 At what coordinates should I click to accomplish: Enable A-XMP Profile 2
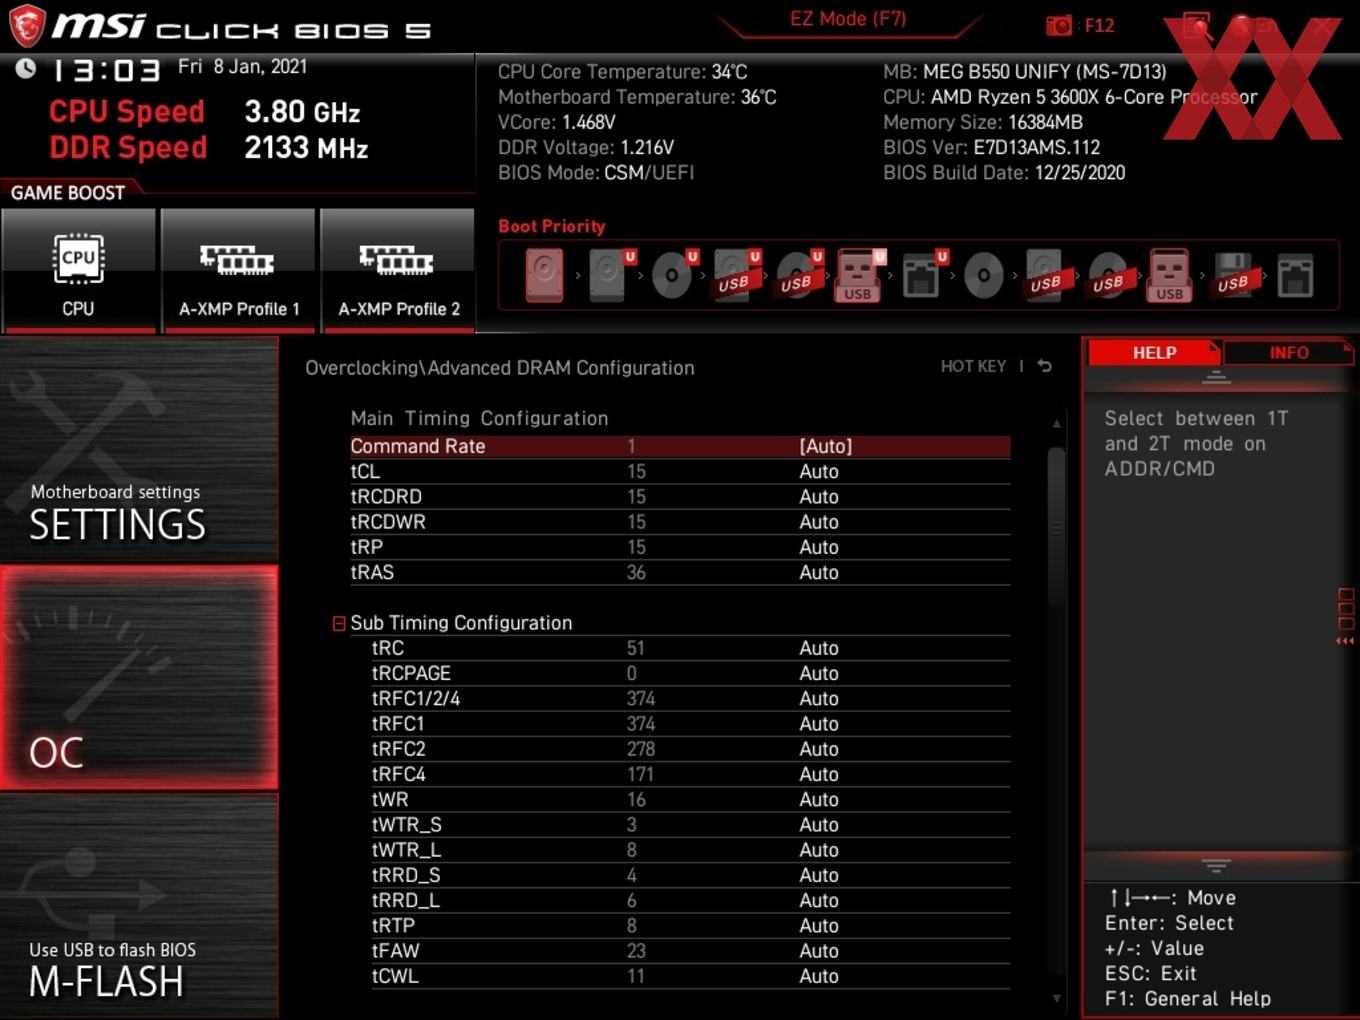click(x=398, y=270)
